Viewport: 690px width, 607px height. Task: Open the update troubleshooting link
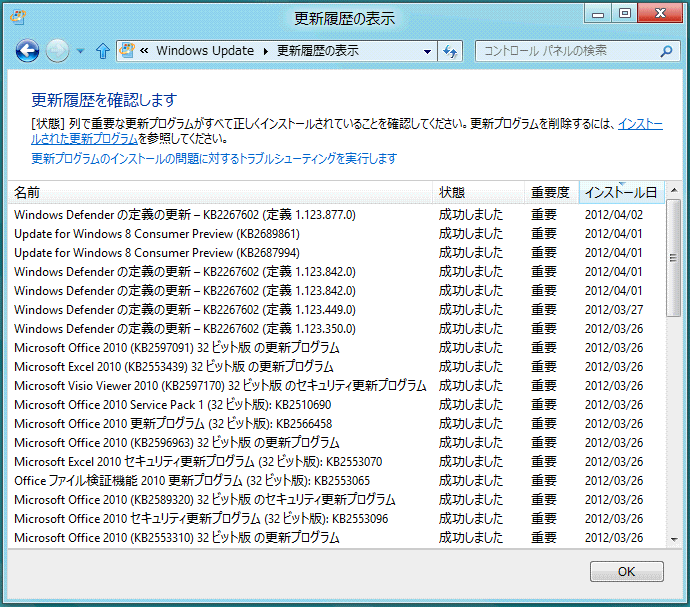(214, 158)
